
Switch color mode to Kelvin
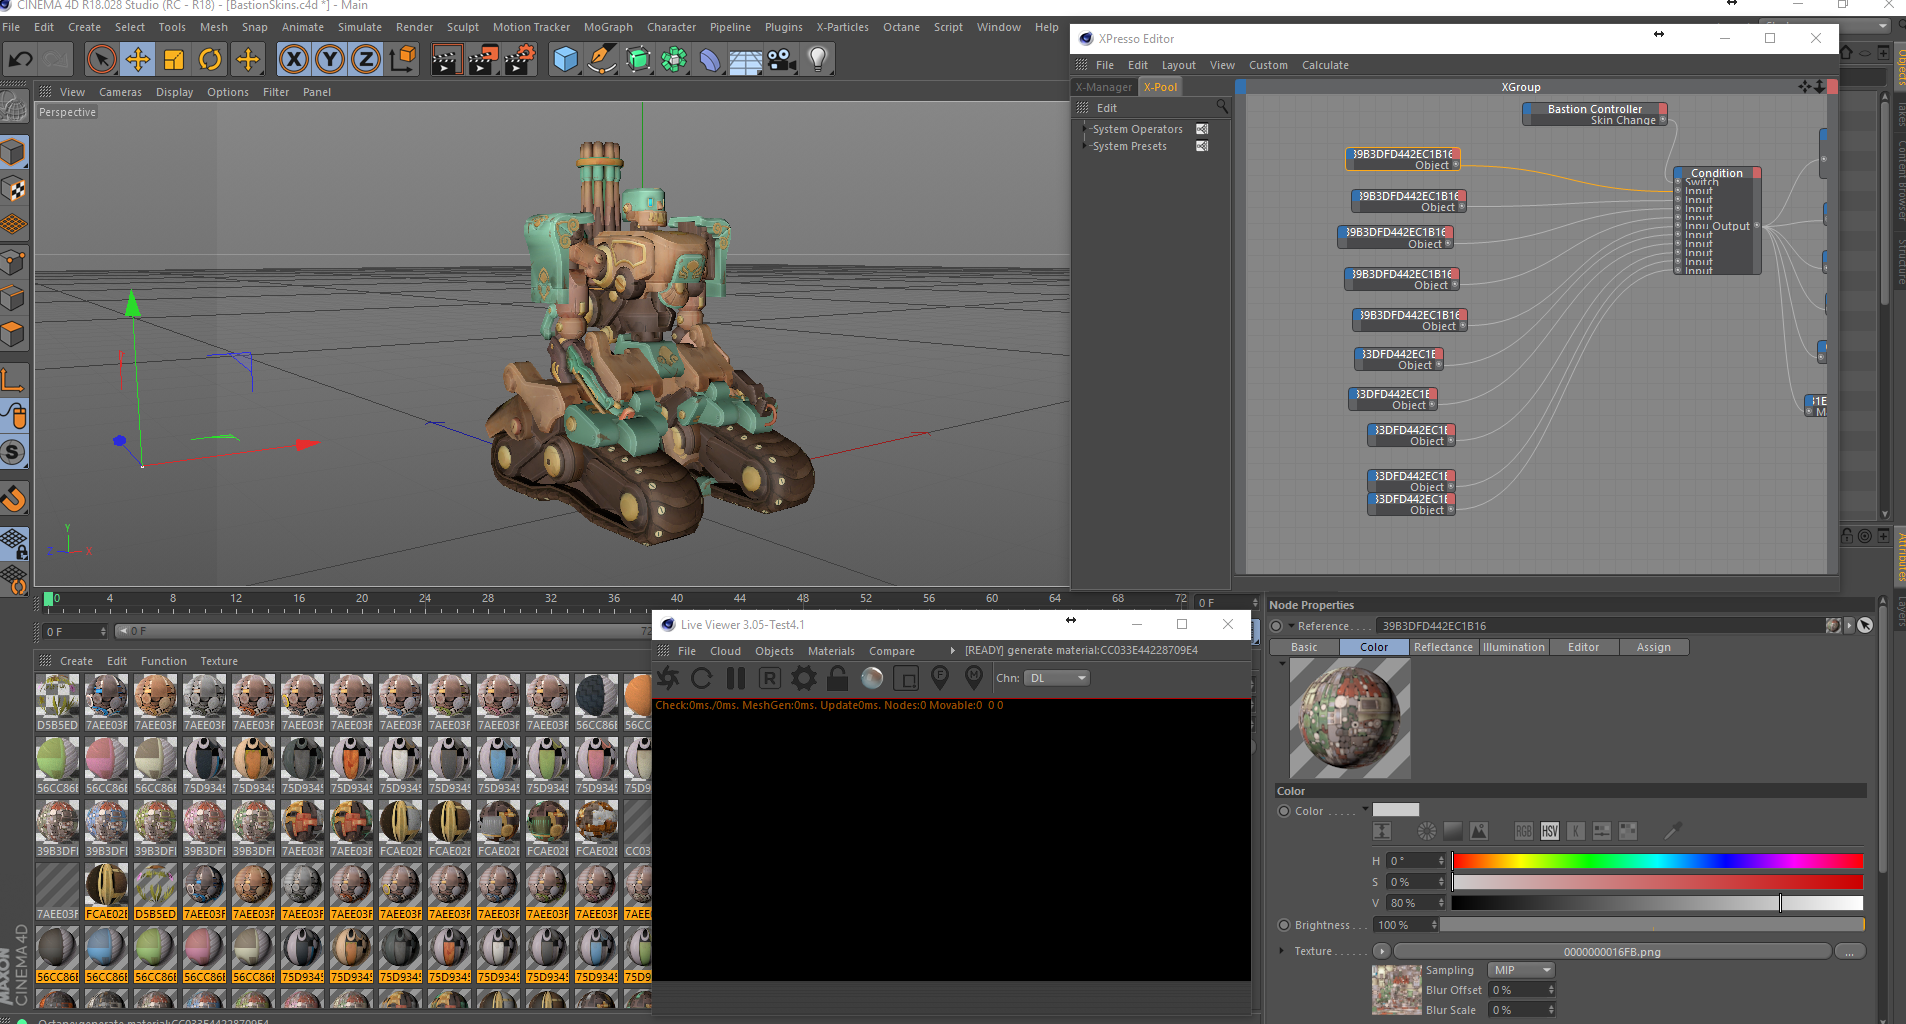point(1576,831)
